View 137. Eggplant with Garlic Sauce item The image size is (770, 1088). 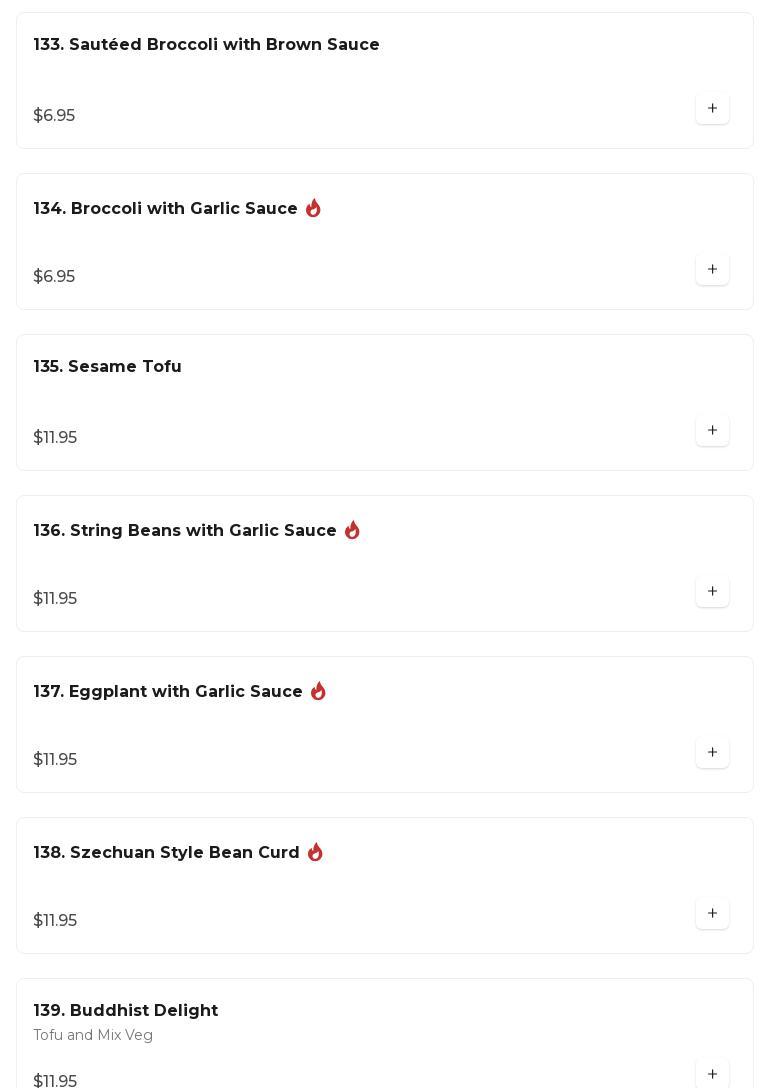tap(168, 692)
